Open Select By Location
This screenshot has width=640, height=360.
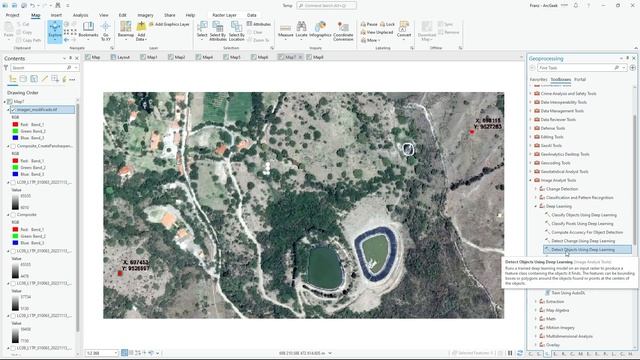point(236,31)
